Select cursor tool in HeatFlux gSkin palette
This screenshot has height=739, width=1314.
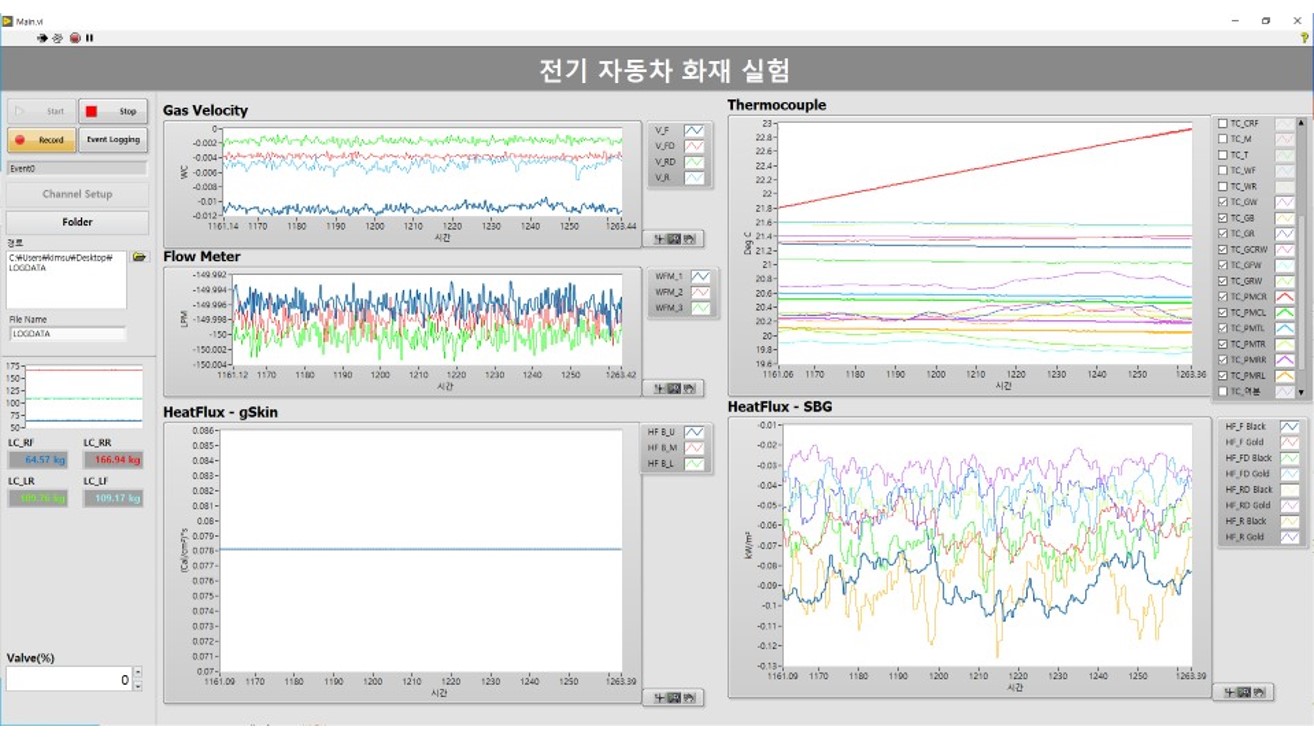click(x=660, y=698)
